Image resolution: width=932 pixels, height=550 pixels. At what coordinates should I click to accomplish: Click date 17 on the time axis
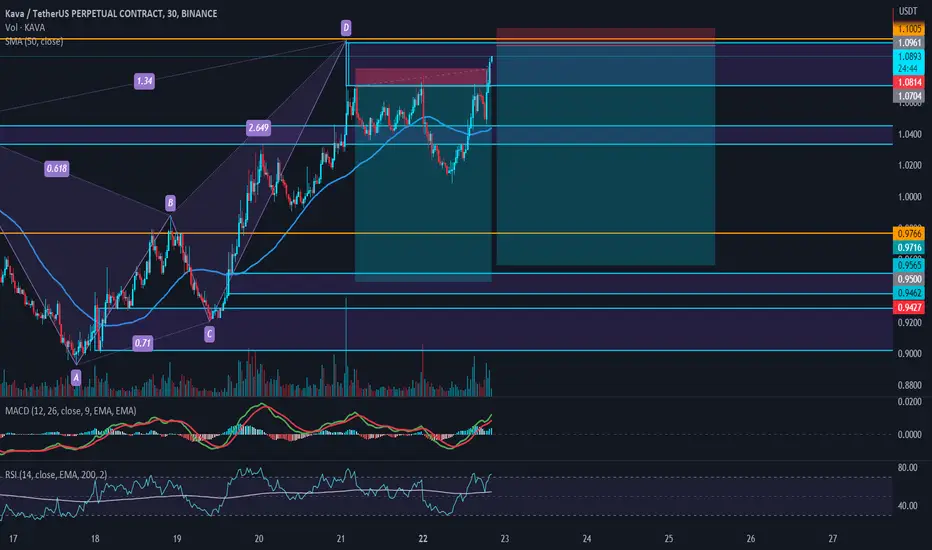coord(13,539)
